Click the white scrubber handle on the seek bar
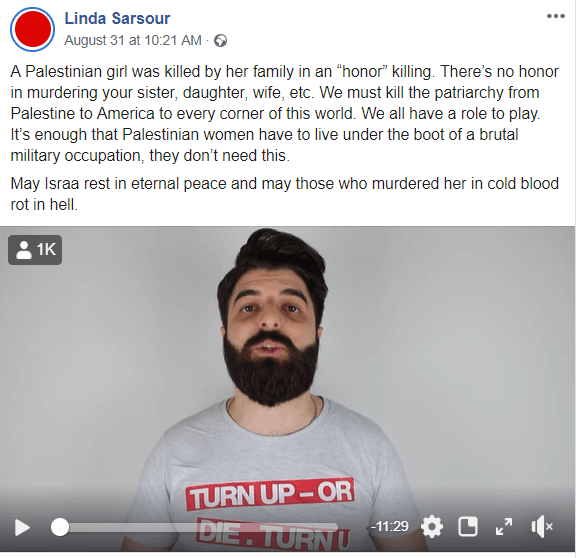Viewport: 576px width, 558px height. (60, 528)
